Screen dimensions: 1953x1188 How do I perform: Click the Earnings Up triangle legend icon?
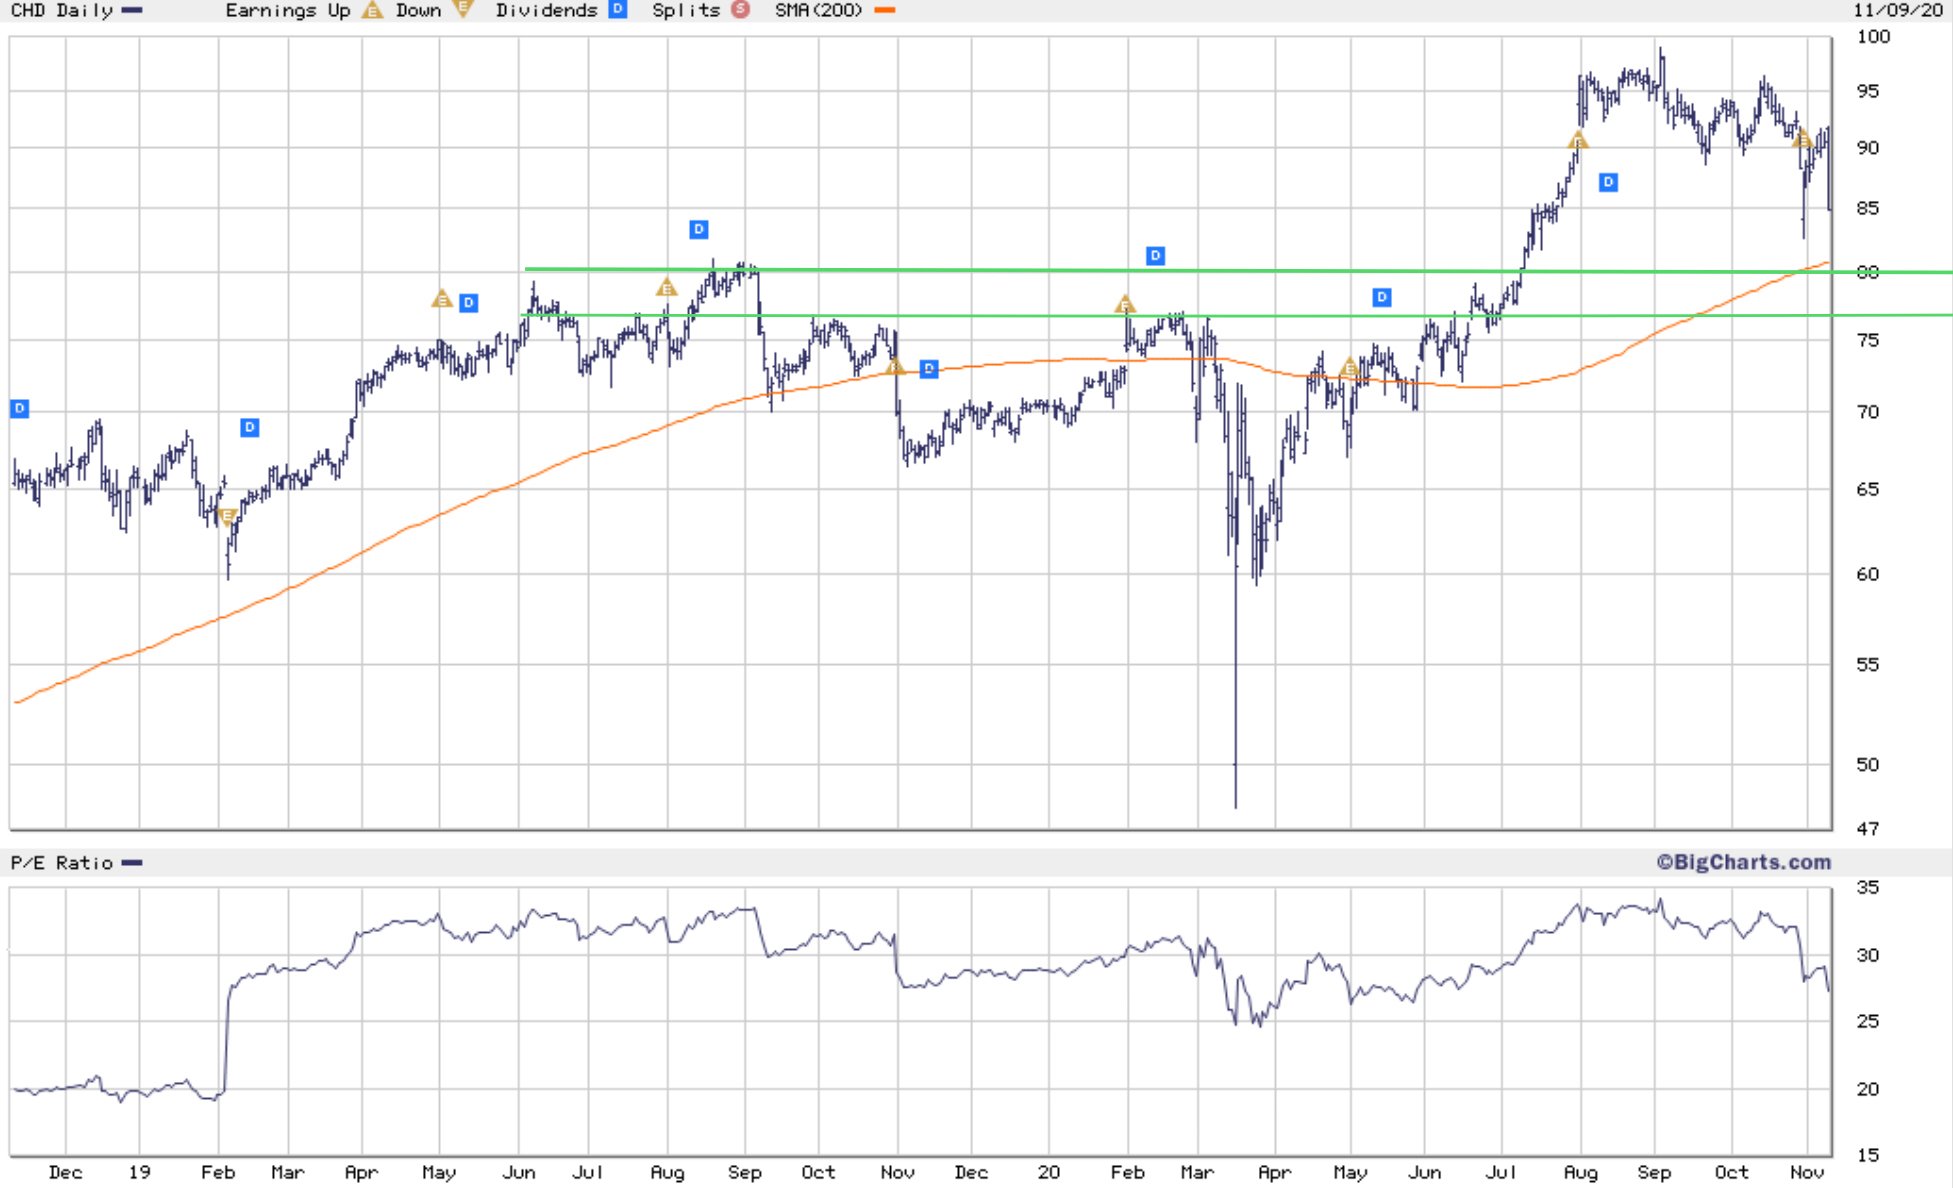(372, 11)
